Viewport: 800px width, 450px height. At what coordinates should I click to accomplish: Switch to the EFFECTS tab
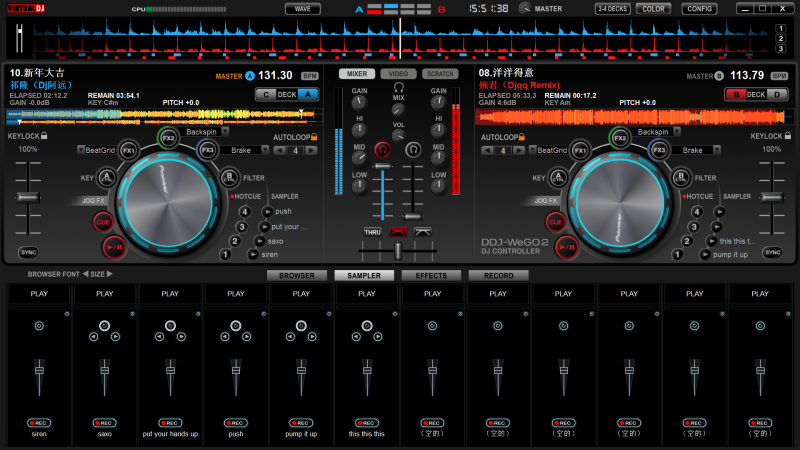431,276
